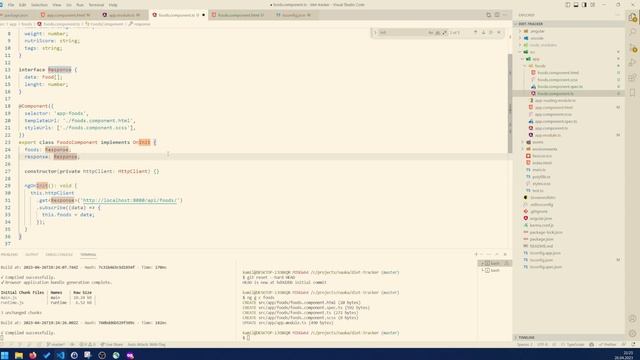640x360 pixels.
Task: Open angular.json in explorer
Action: (569, 218)
